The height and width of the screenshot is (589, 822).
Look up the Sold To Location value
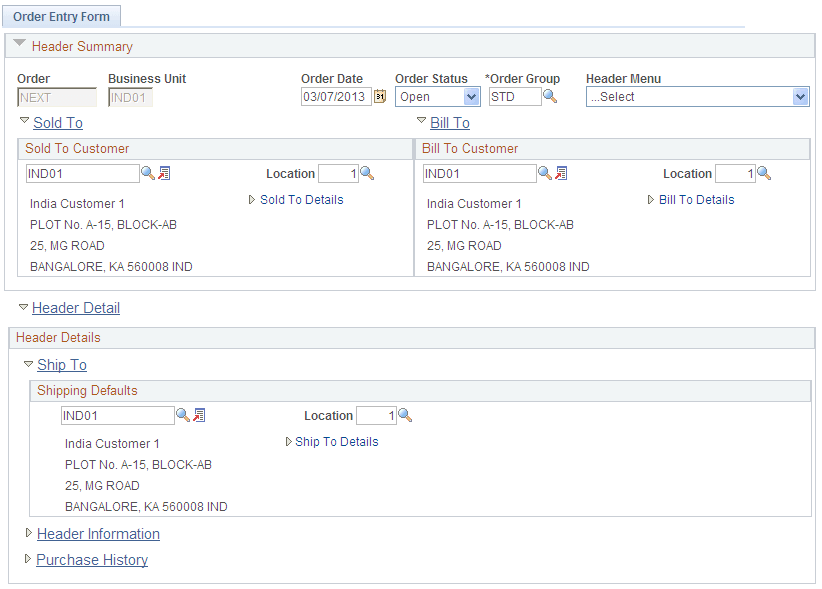pyautogui.click(x=367, y=173)
